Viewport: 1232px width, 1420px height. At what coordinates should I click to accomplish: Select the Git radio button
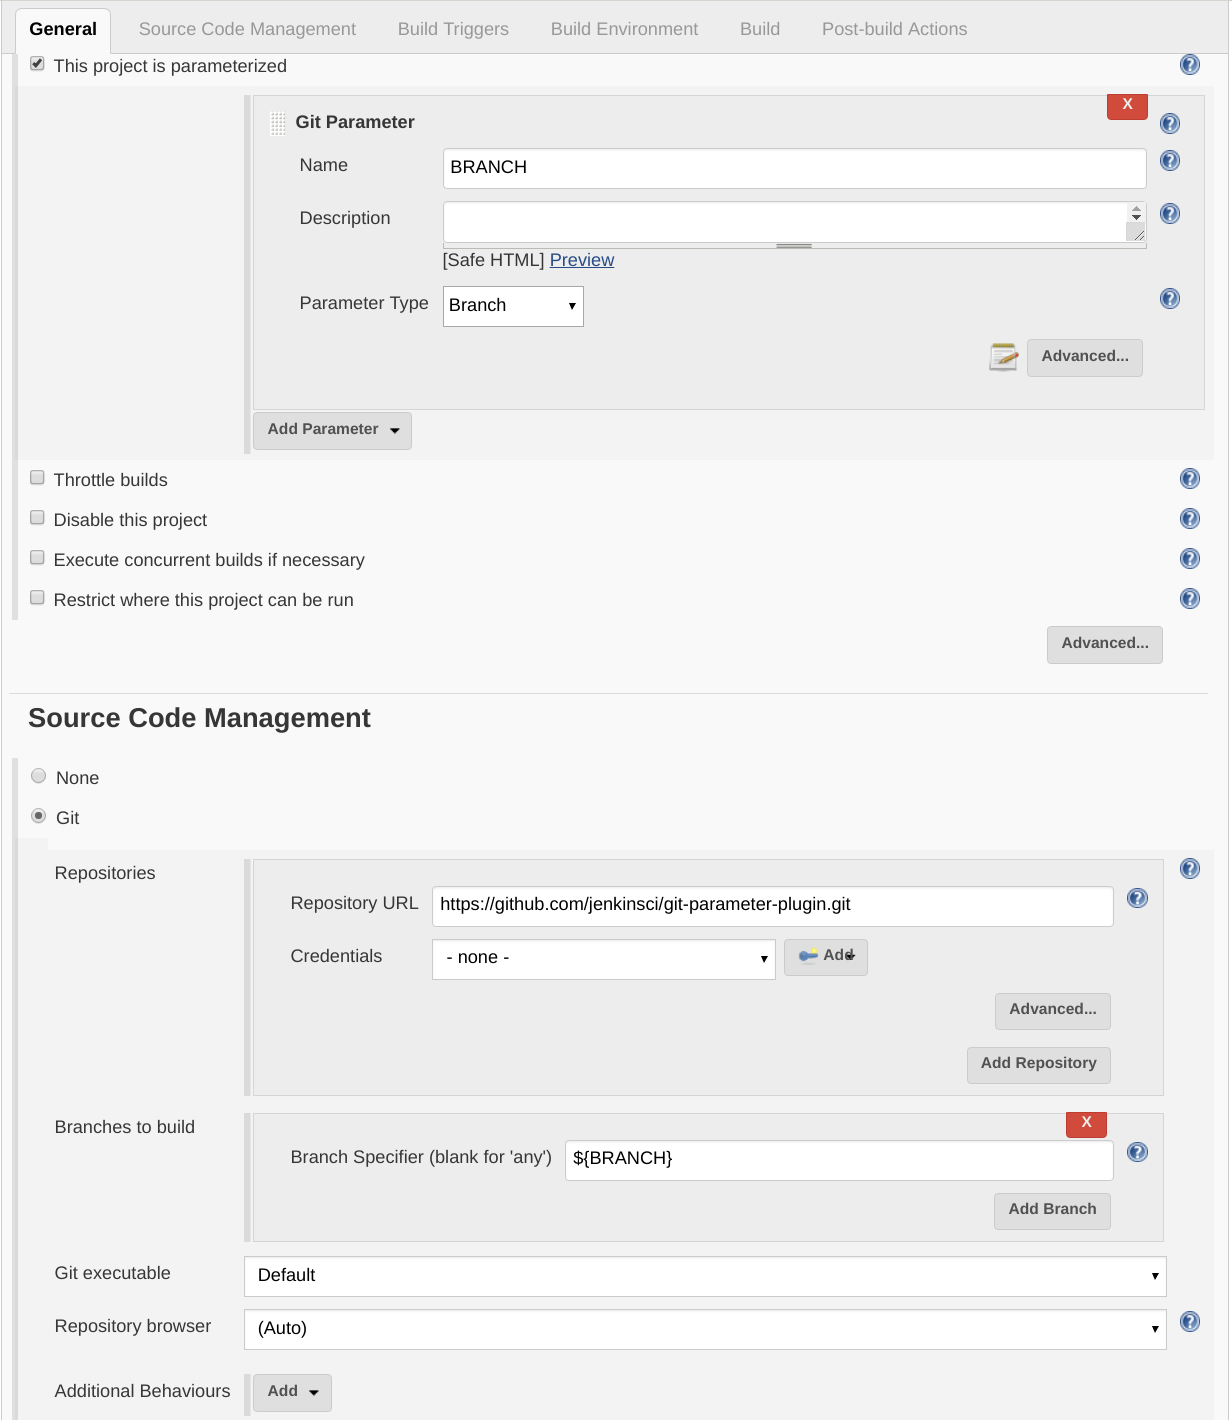(x=39, y=816)
